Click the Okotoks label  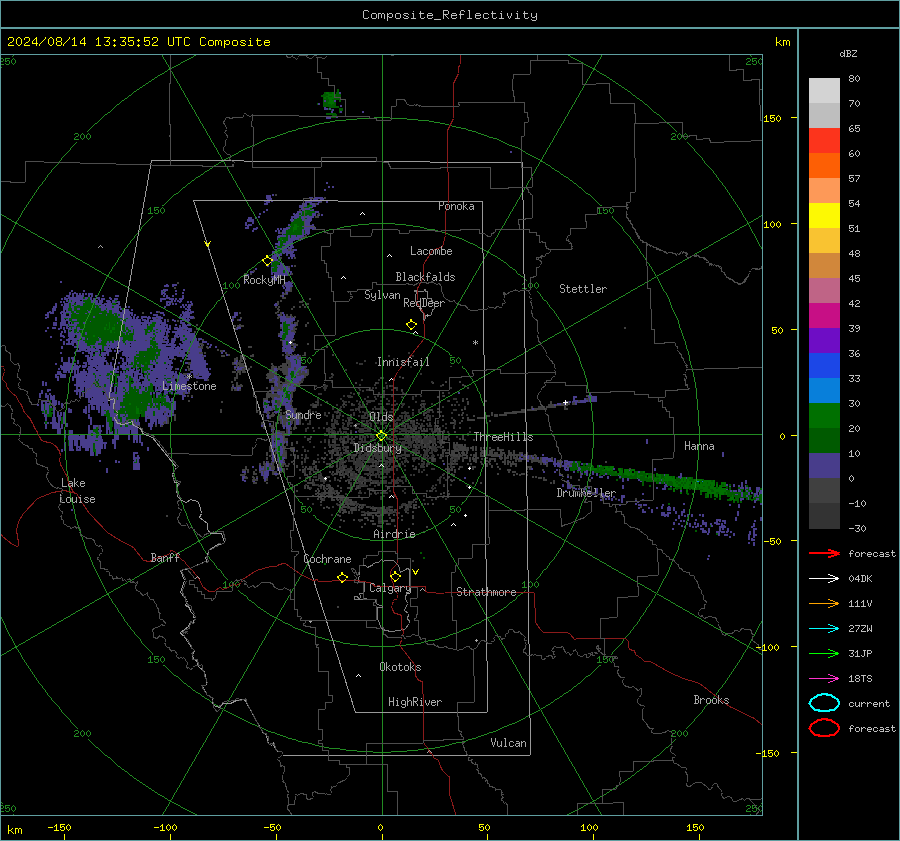(400, 667)
